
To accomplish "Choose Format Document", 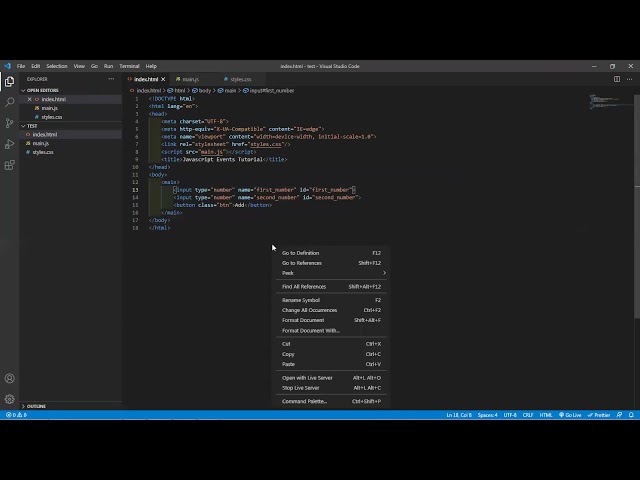I will (x=331, y=320).
